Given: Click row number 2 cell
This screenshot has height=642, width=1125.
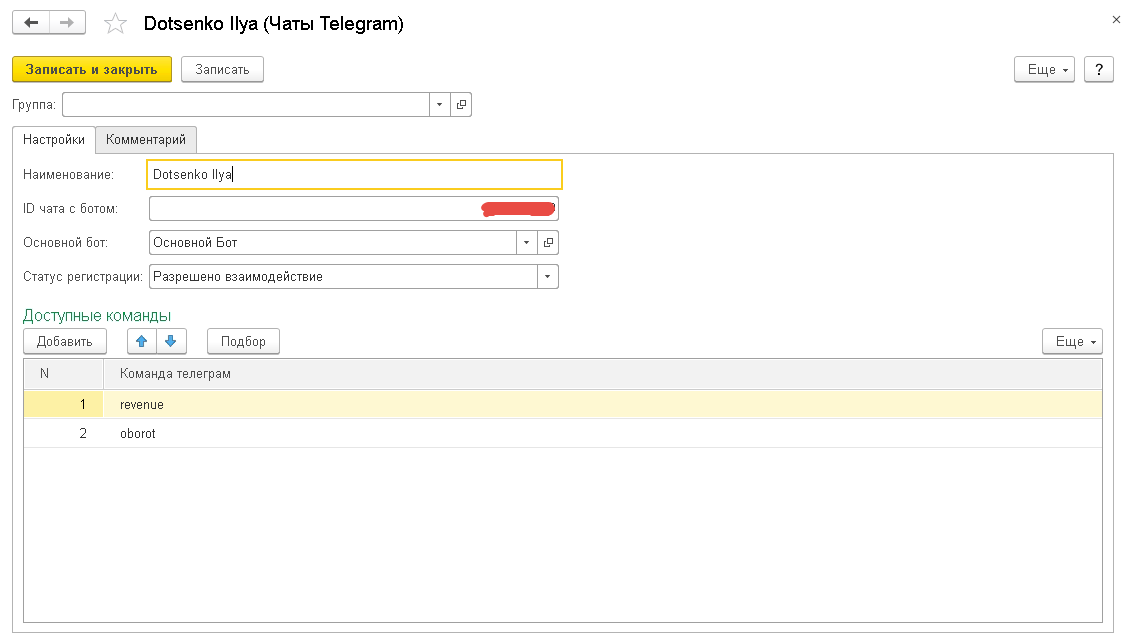Looking at the screenshot, I should pos(64,433).
